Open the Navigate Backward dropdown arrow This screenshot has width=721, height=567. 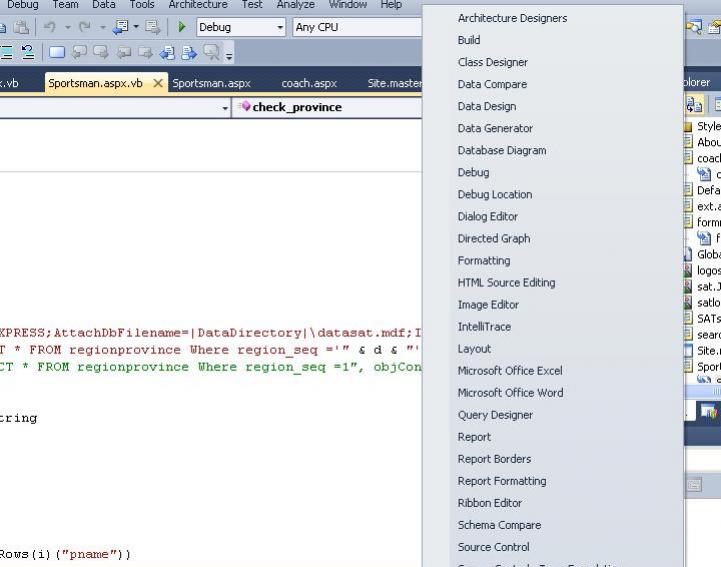(x=136, y=27)
